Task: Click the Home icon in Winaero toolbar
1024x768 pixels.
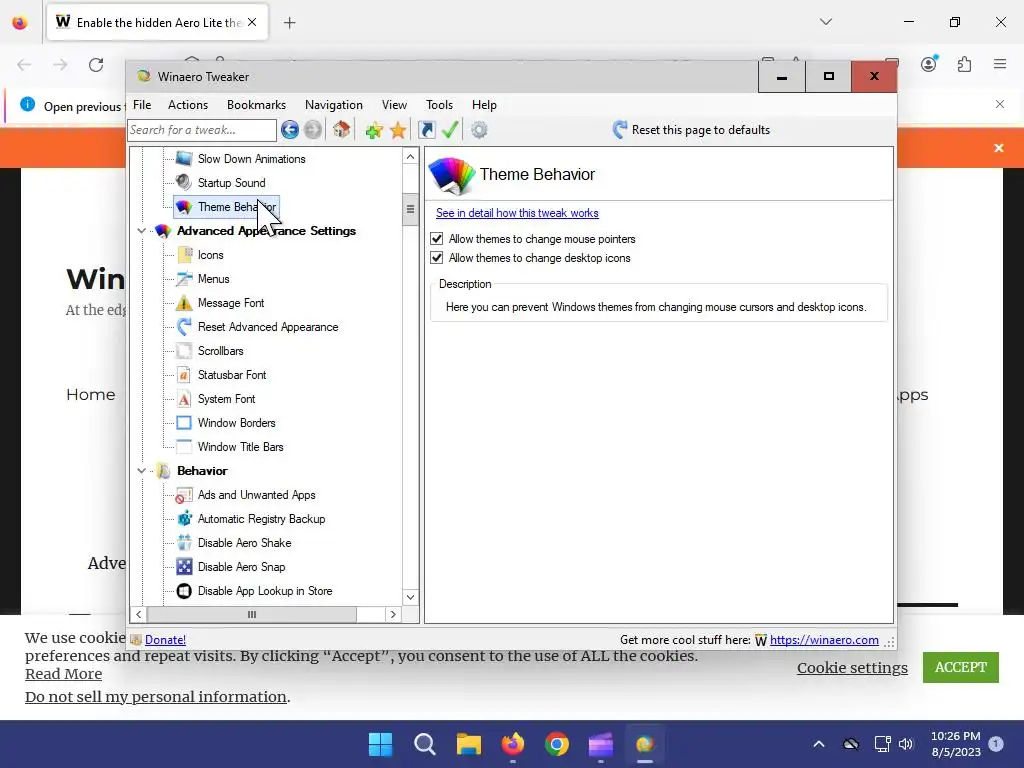Action: pos(341,130)
